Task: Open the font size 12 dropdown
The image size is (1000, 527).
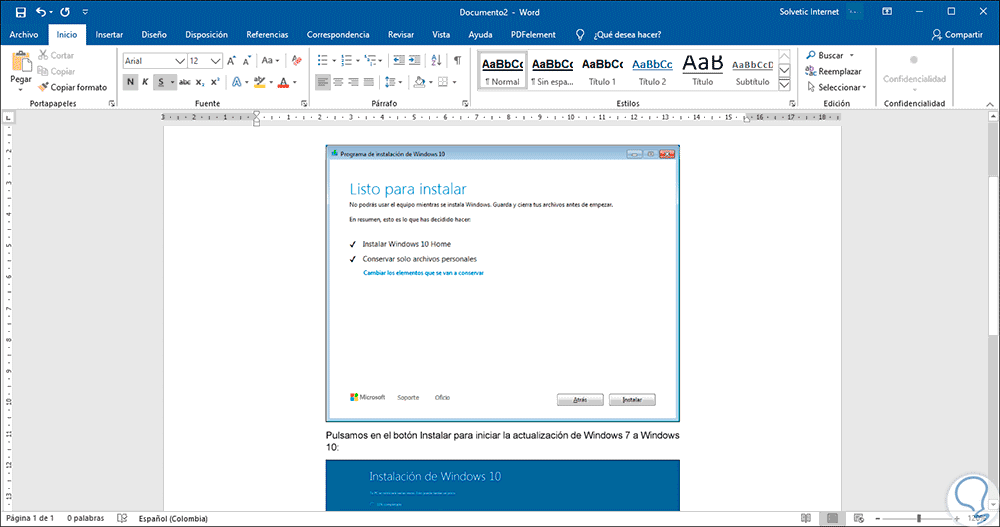Action: [216, 61]
